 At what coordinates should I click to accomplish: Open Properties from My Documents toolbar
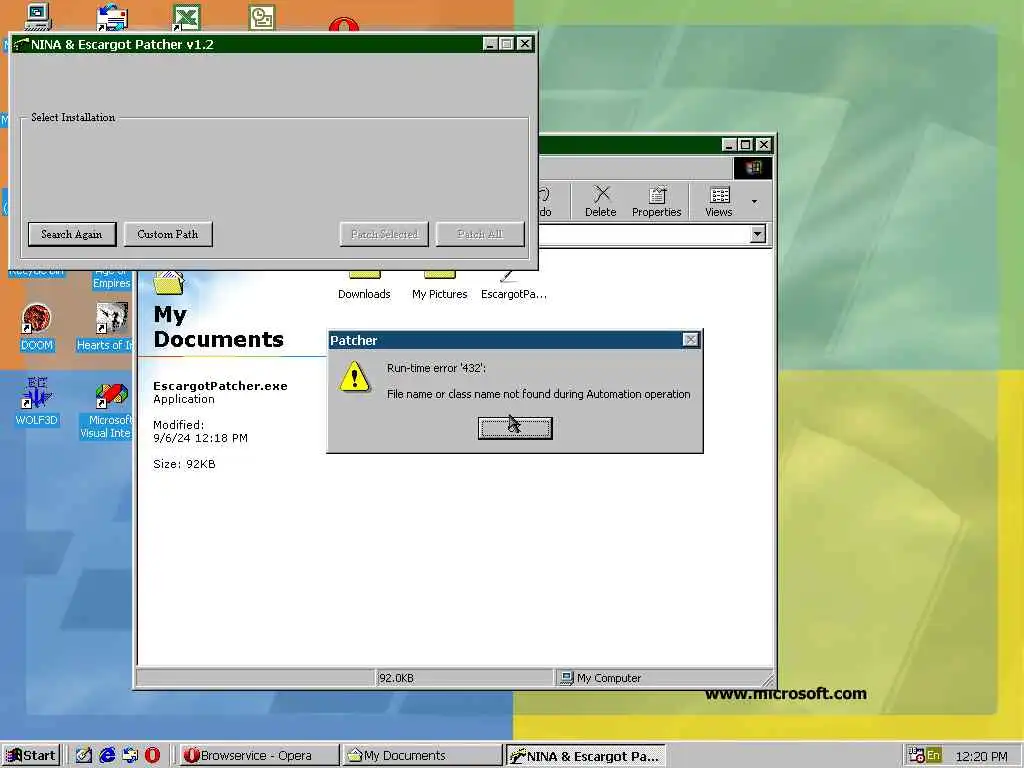point(656,201)
